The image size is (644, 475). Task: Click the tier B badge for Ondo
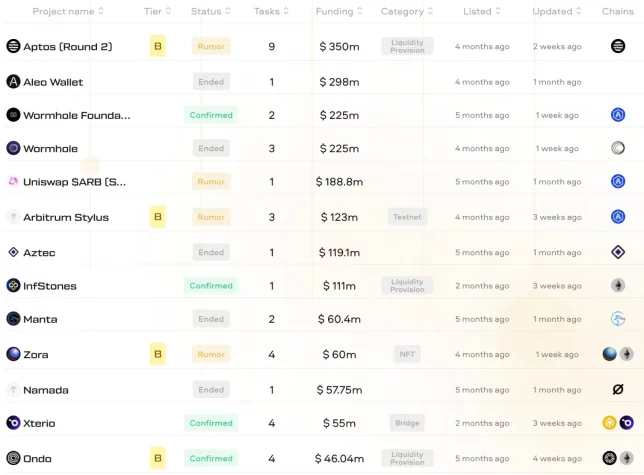(158, 458)
